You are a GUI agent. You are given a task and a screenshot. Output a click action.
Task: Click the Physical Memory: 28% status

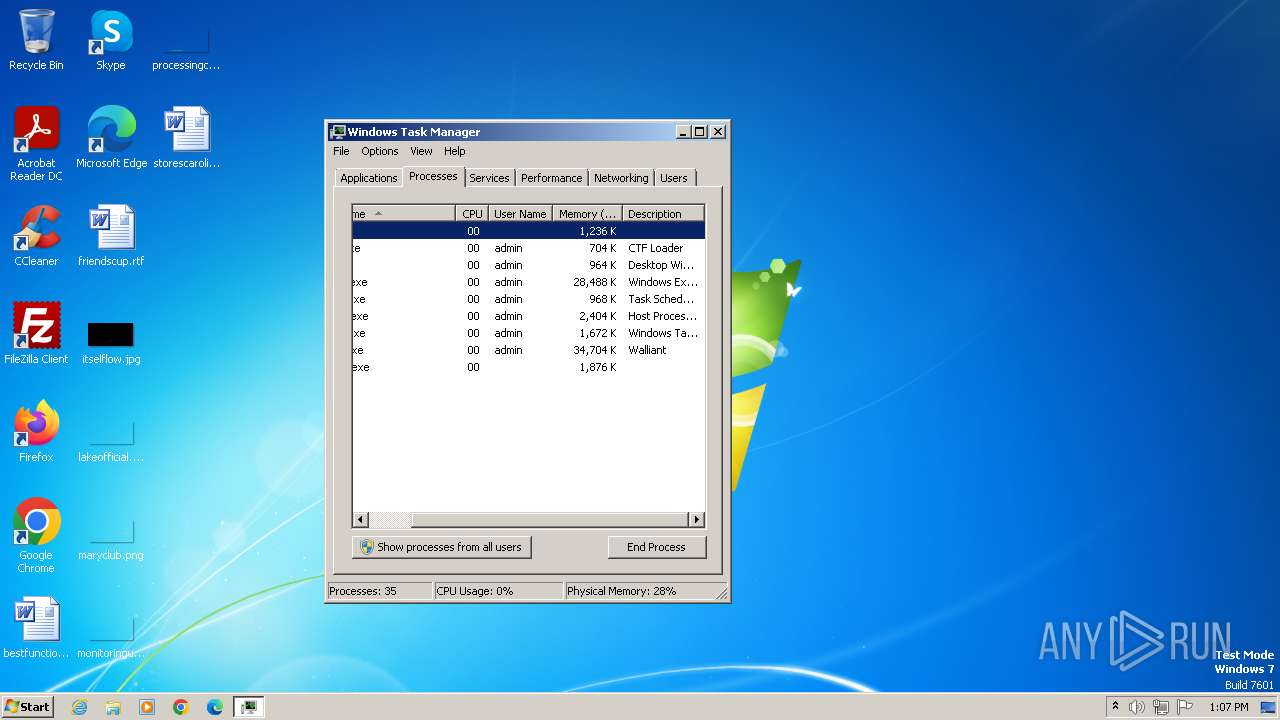coord(622,591)
